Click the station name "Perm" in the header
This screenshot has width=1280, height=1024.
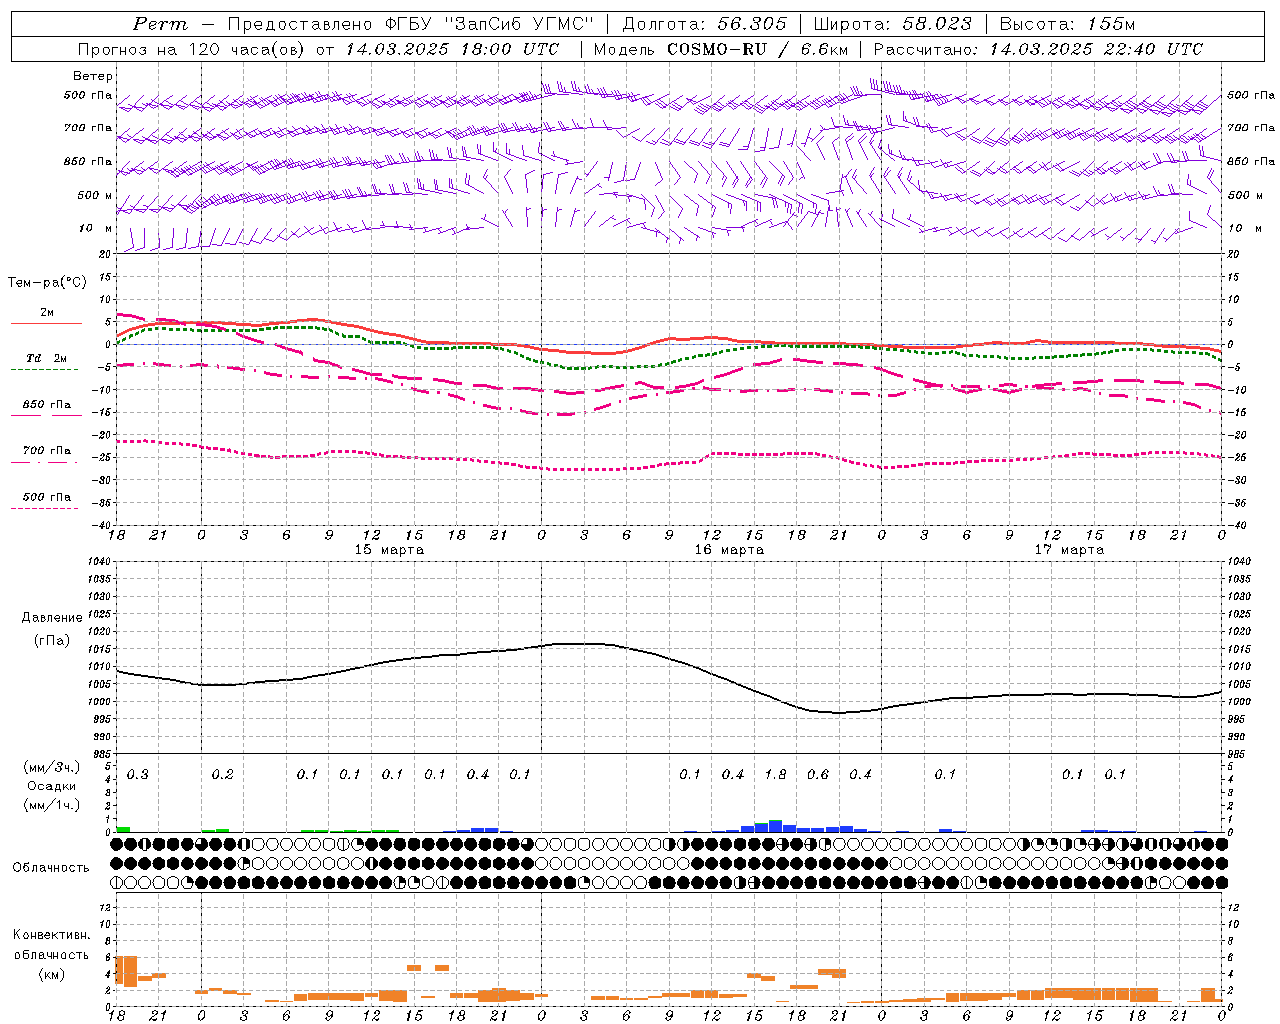160,24
